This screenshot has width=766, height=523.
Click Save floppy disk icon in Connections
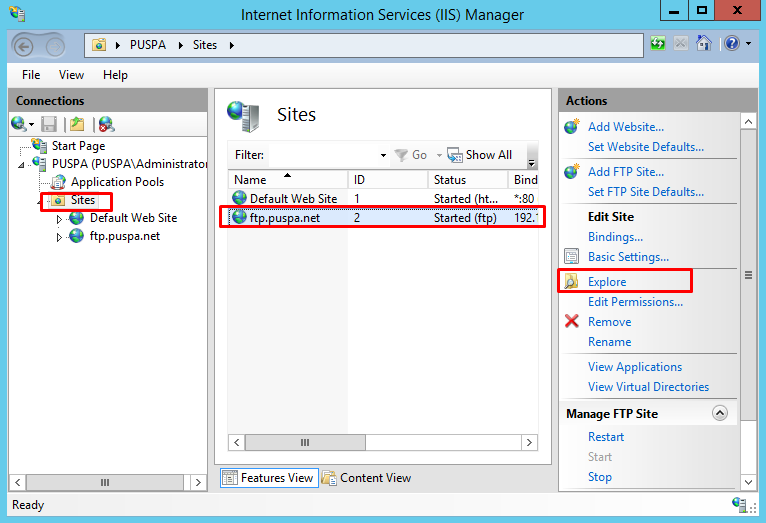coord(49,124)
